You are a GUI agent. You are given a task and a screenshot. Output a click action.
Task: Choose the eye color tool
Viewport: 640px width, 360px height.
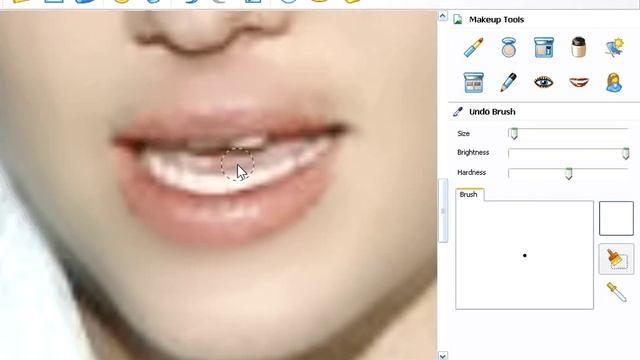coord(544,82)
